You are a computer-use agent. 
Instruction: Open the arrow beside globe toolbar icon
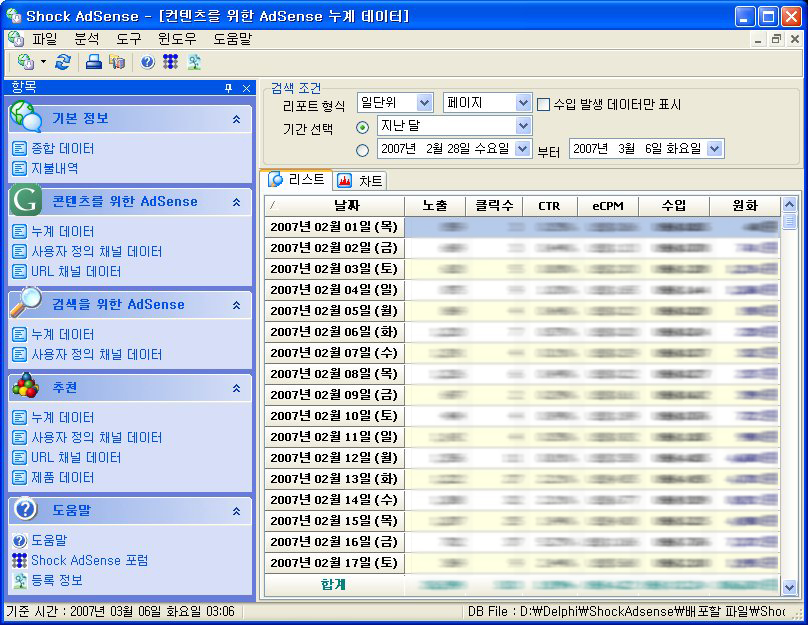[43, 62]
